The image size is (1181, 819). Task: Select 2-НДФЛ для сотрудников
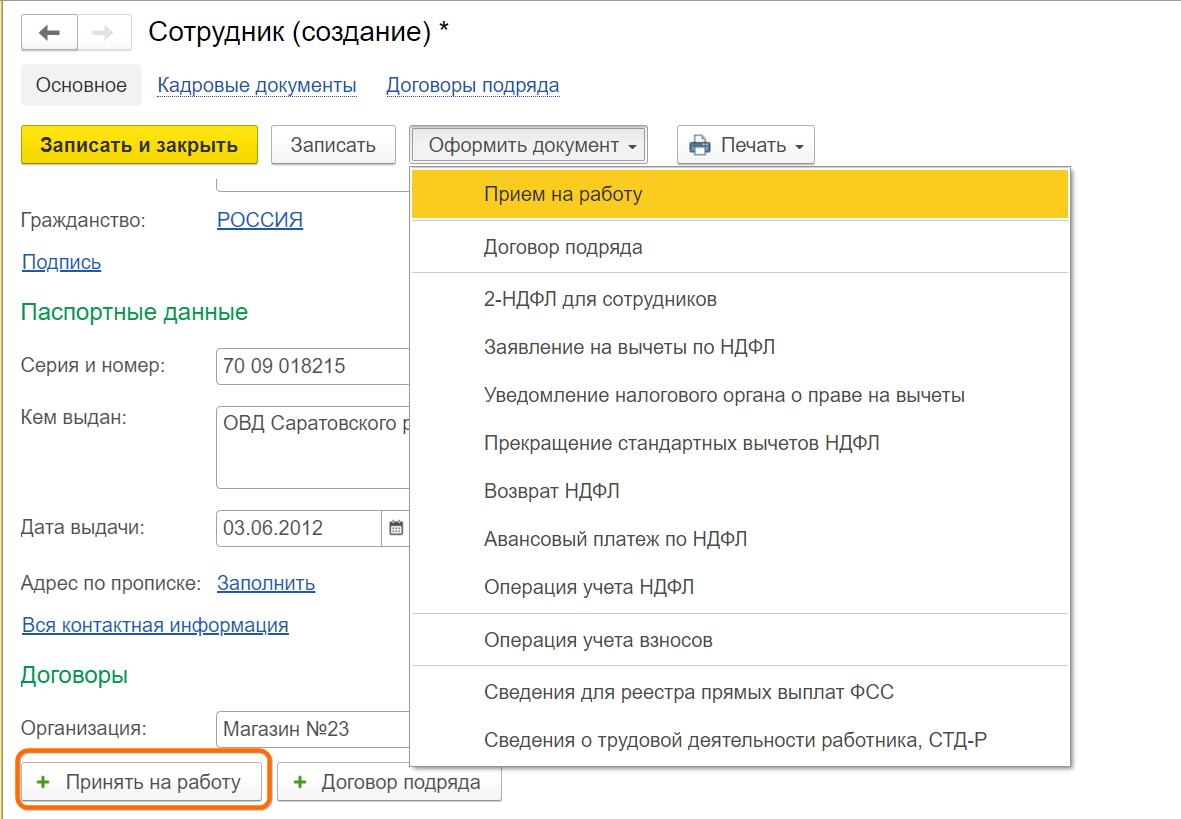(x=740, y=299)
